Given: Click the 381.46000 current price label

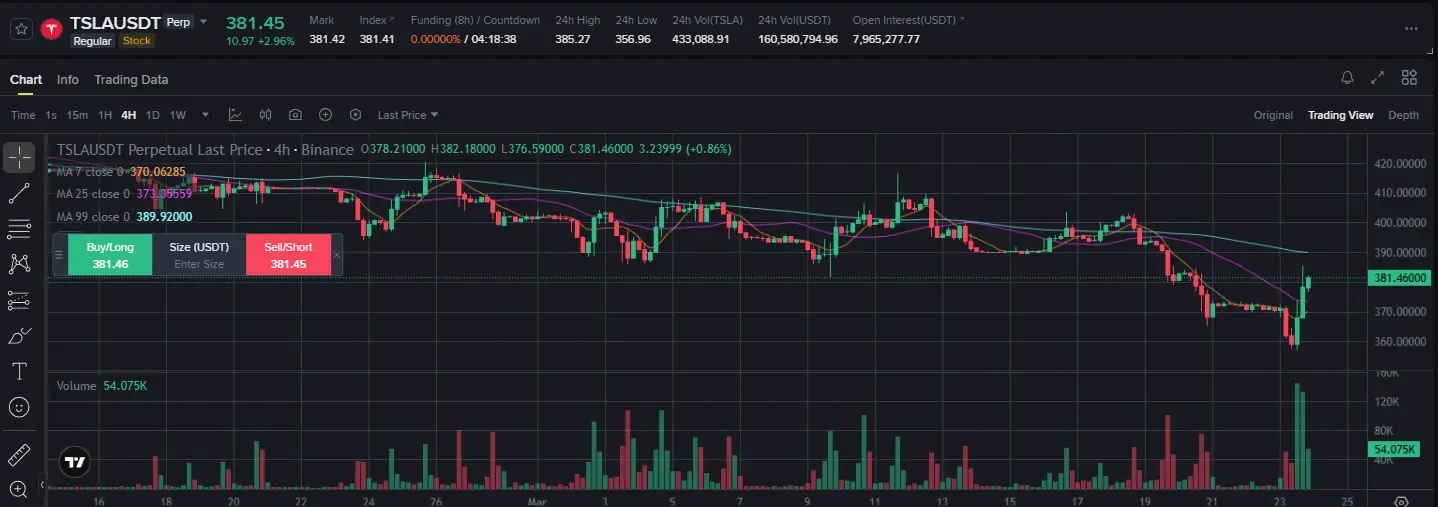Looking at the screenshot, I should click(x=1401, y=279).
